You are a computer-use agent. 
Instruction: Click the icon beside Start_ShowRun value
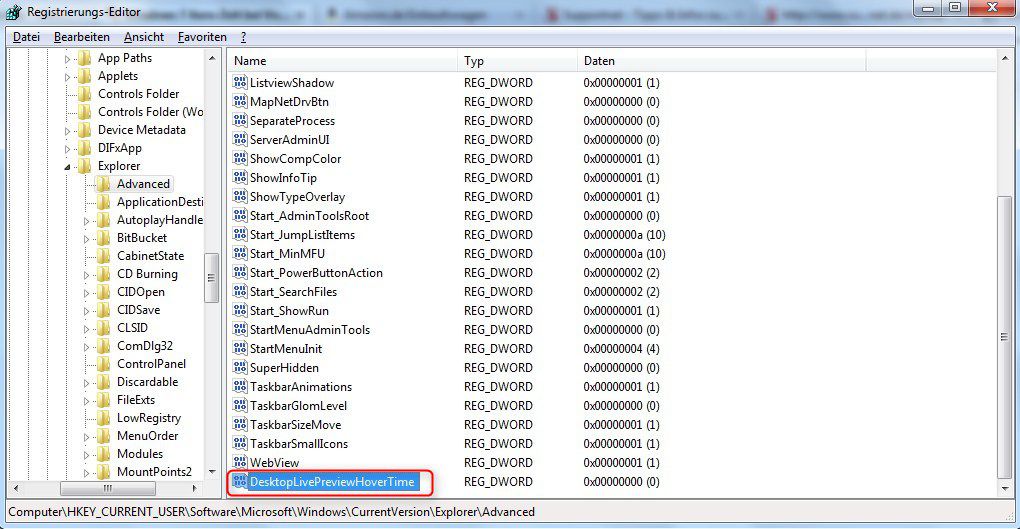[240, 311]
